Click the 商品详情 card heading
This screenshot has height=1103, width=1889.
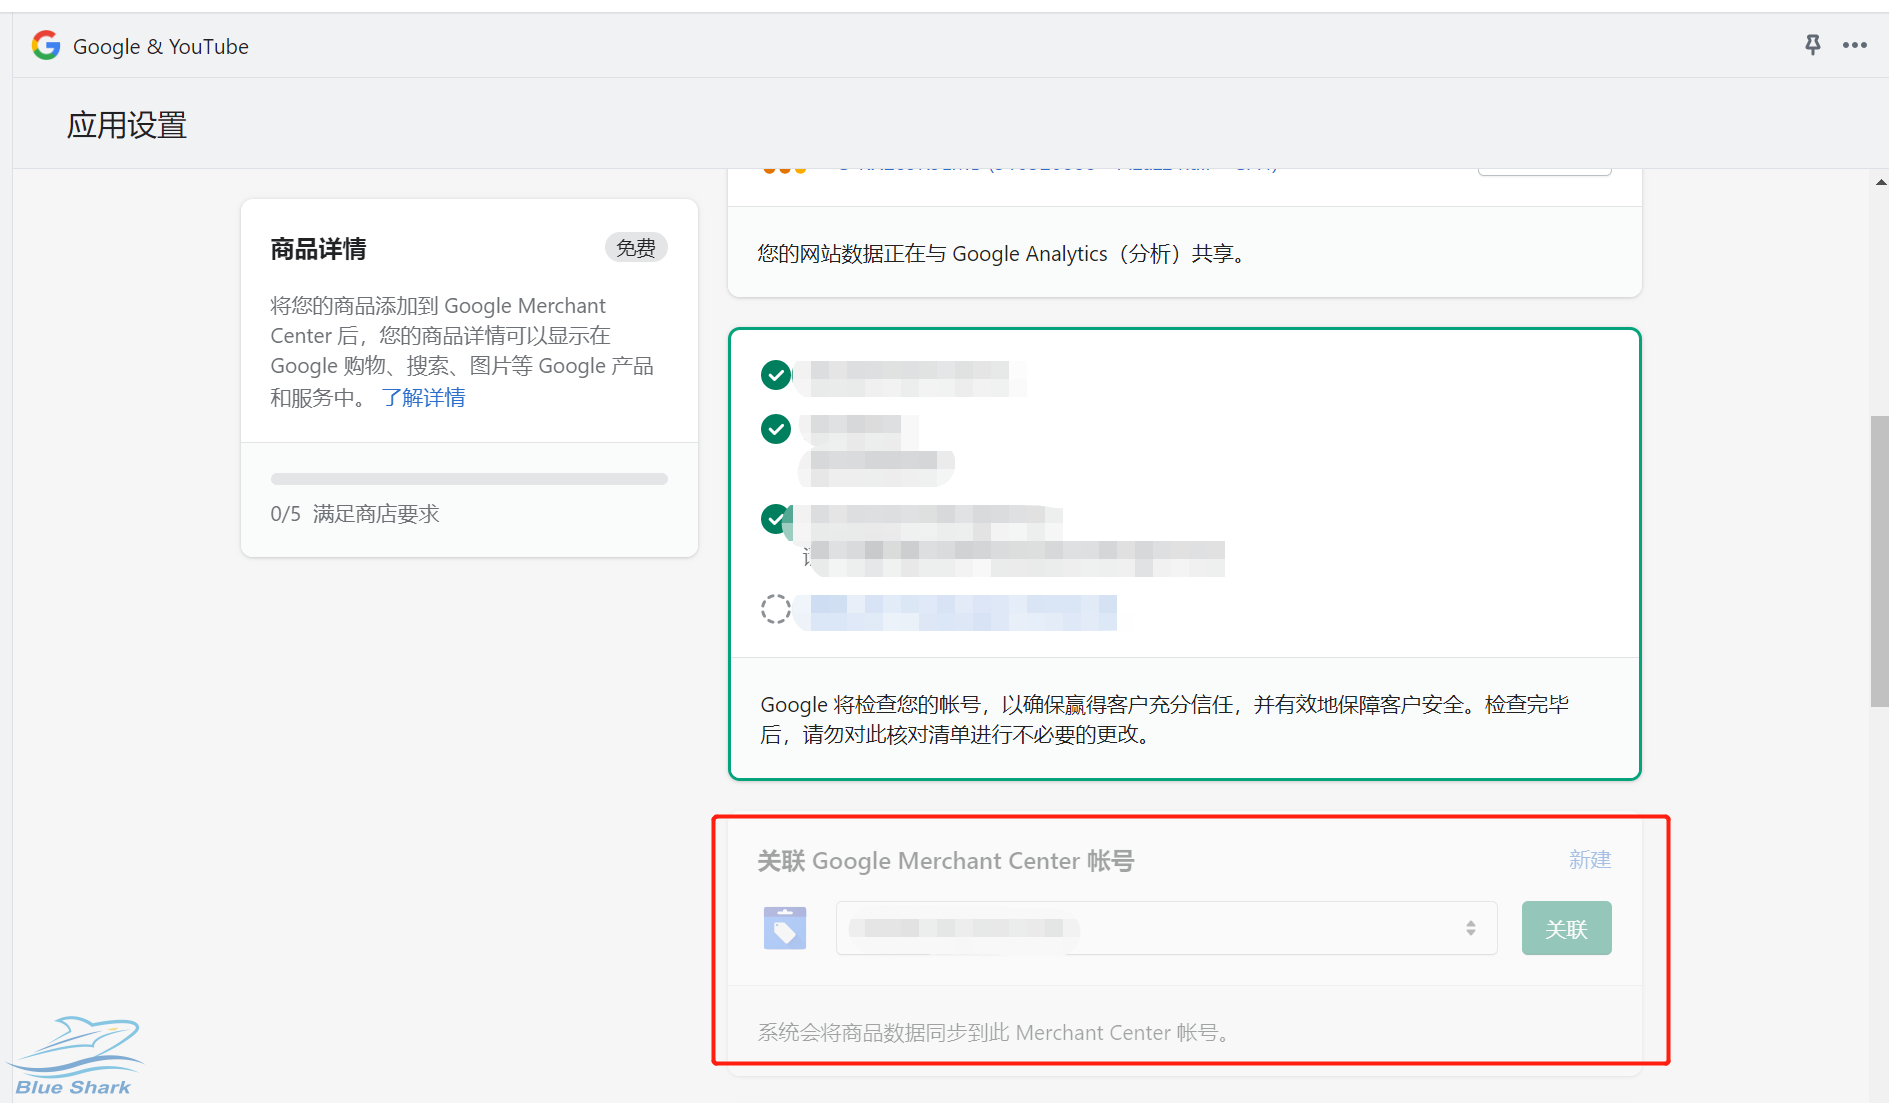(x=318, y=249)
